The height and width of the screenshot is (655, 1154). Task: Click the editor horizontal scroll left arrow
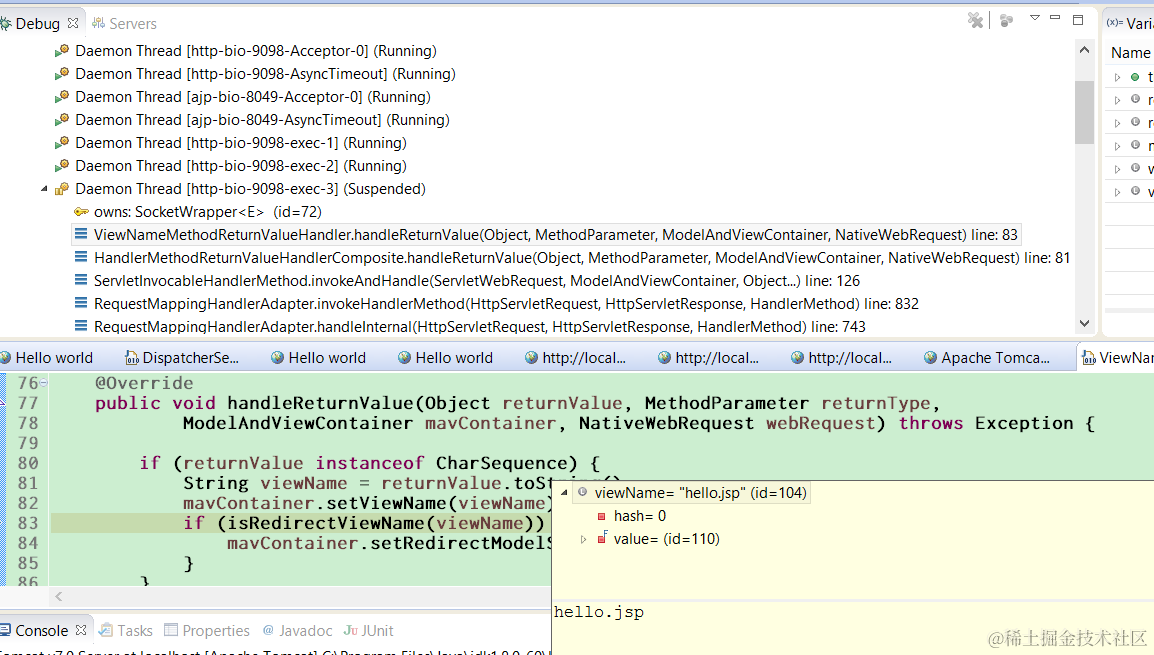[x=59, y=597]
